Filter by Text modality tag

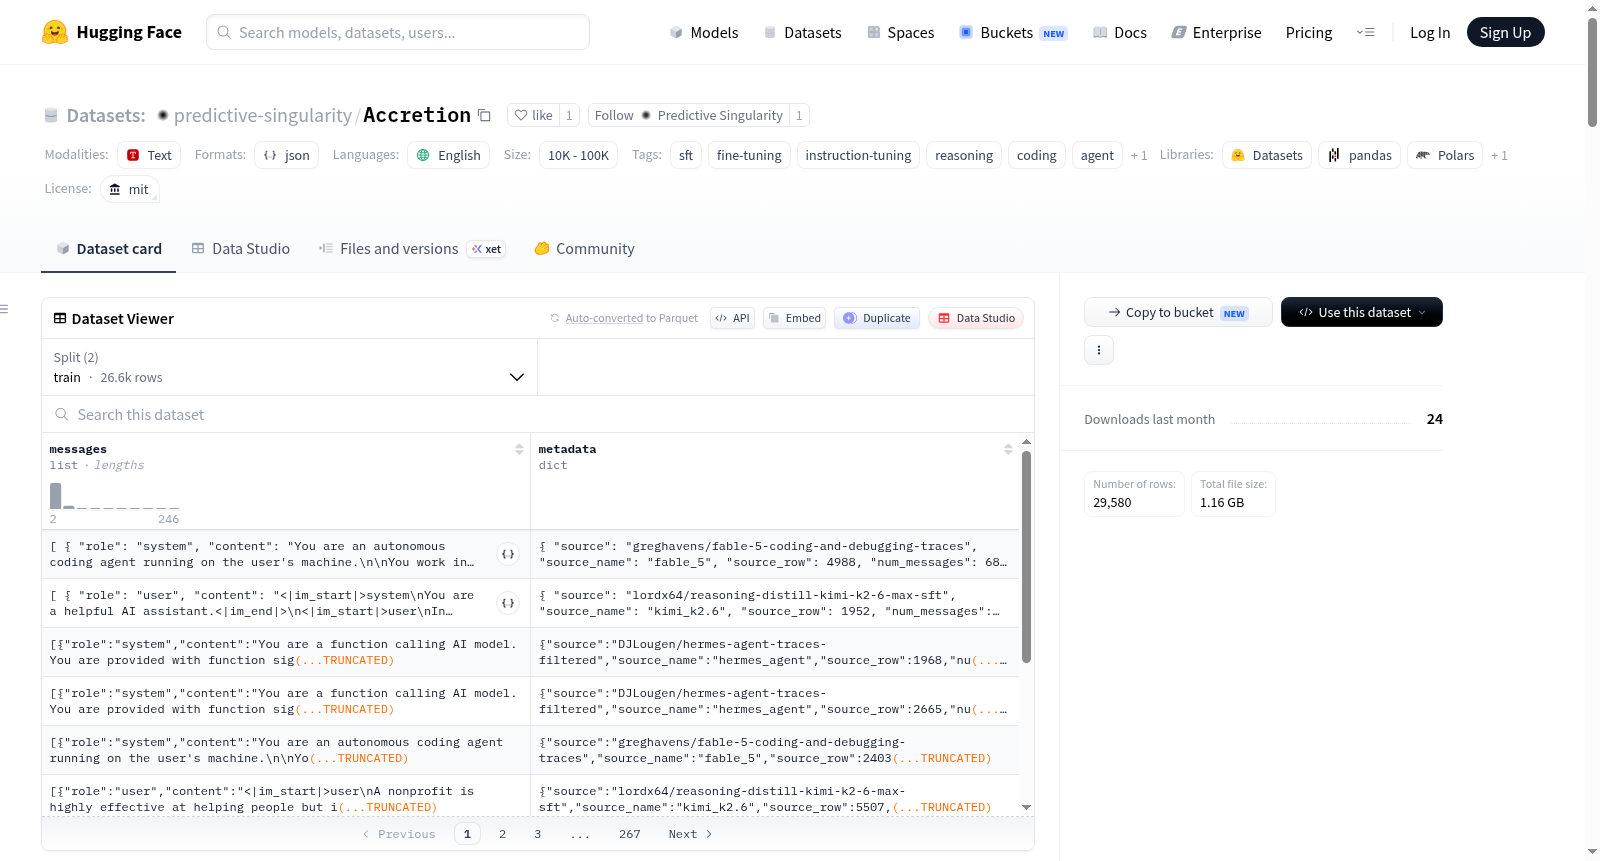(x=149, y=155)
